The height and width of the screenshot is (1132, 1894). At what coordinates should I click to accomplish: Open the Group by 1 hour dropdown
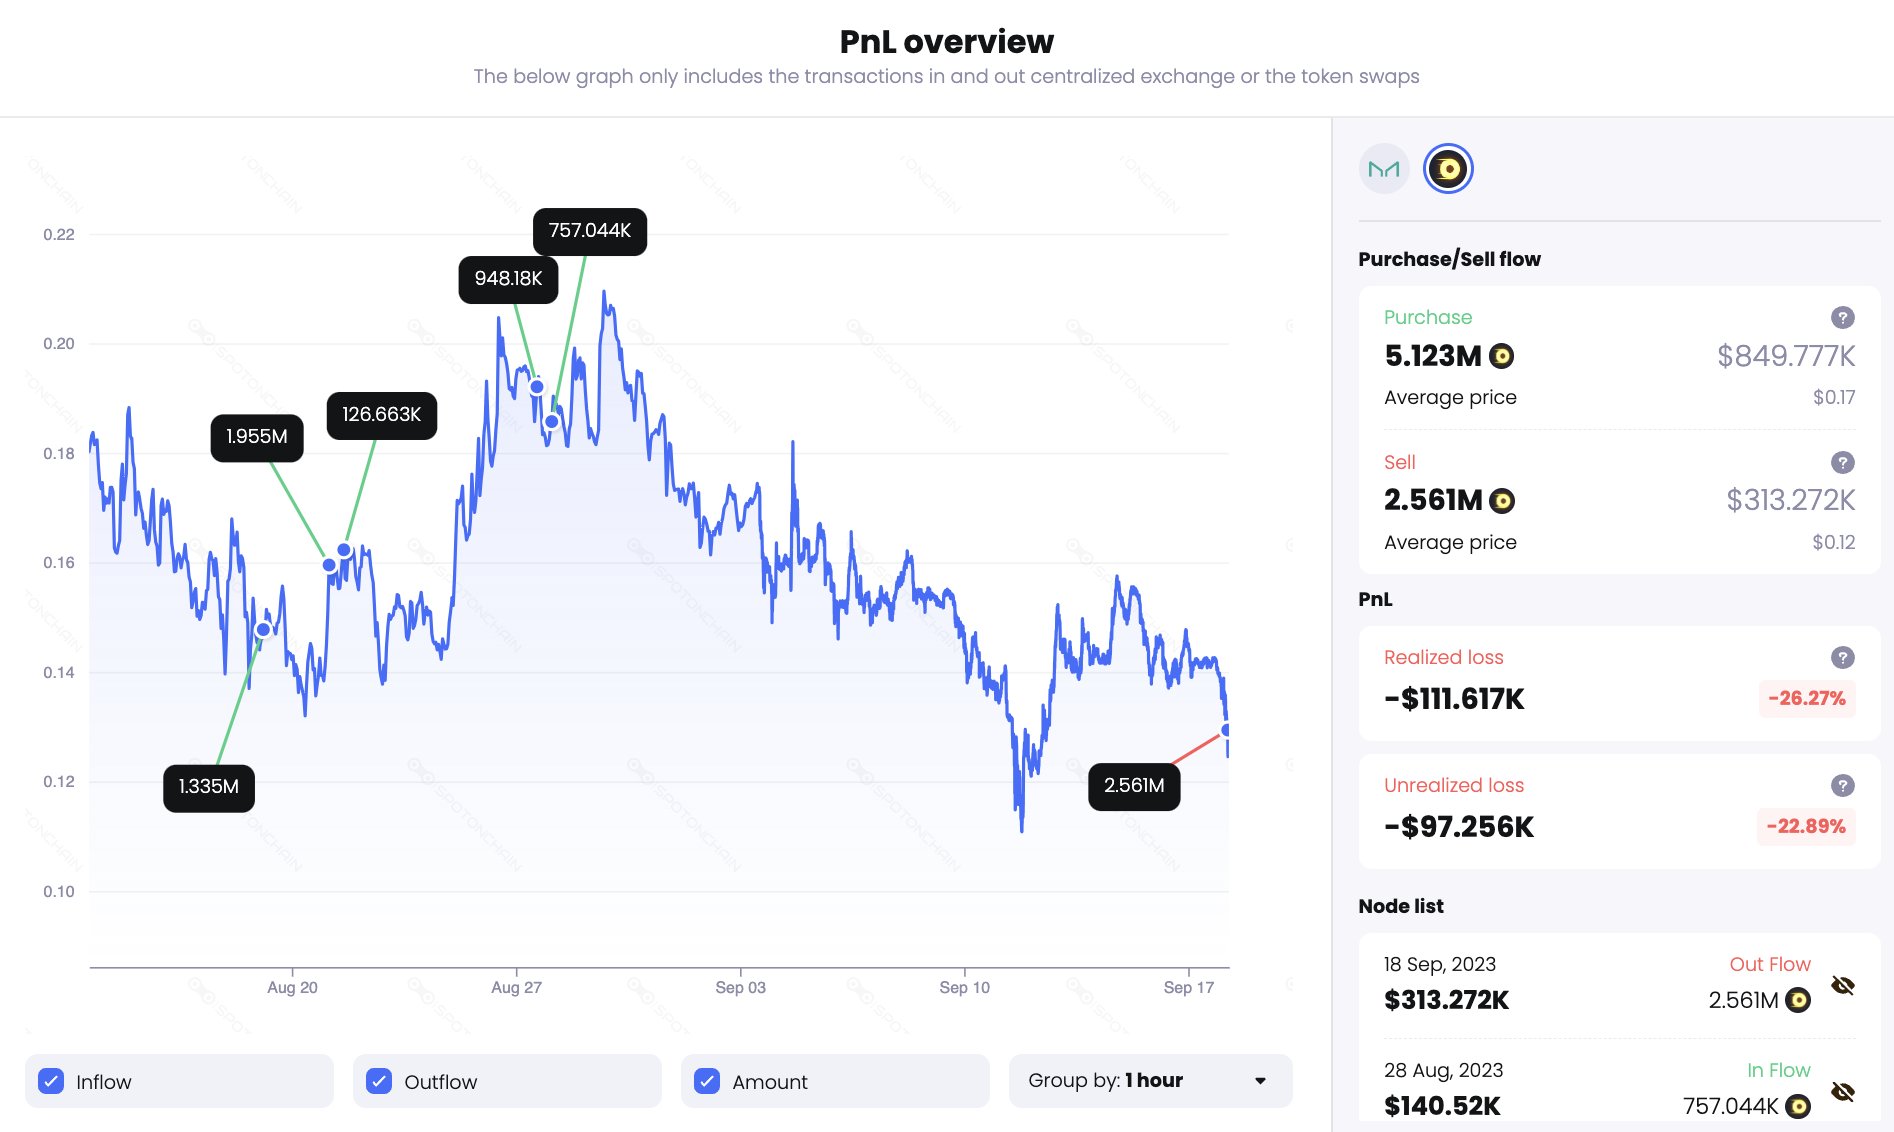click(x=1149, y=1081)
